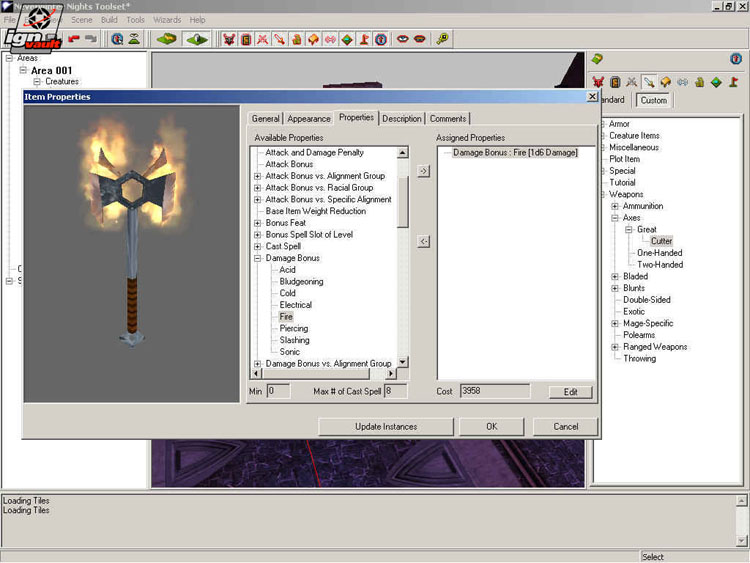
Task: Collapse the Damage Bonus tree node
Action: (x=257, y=258)
